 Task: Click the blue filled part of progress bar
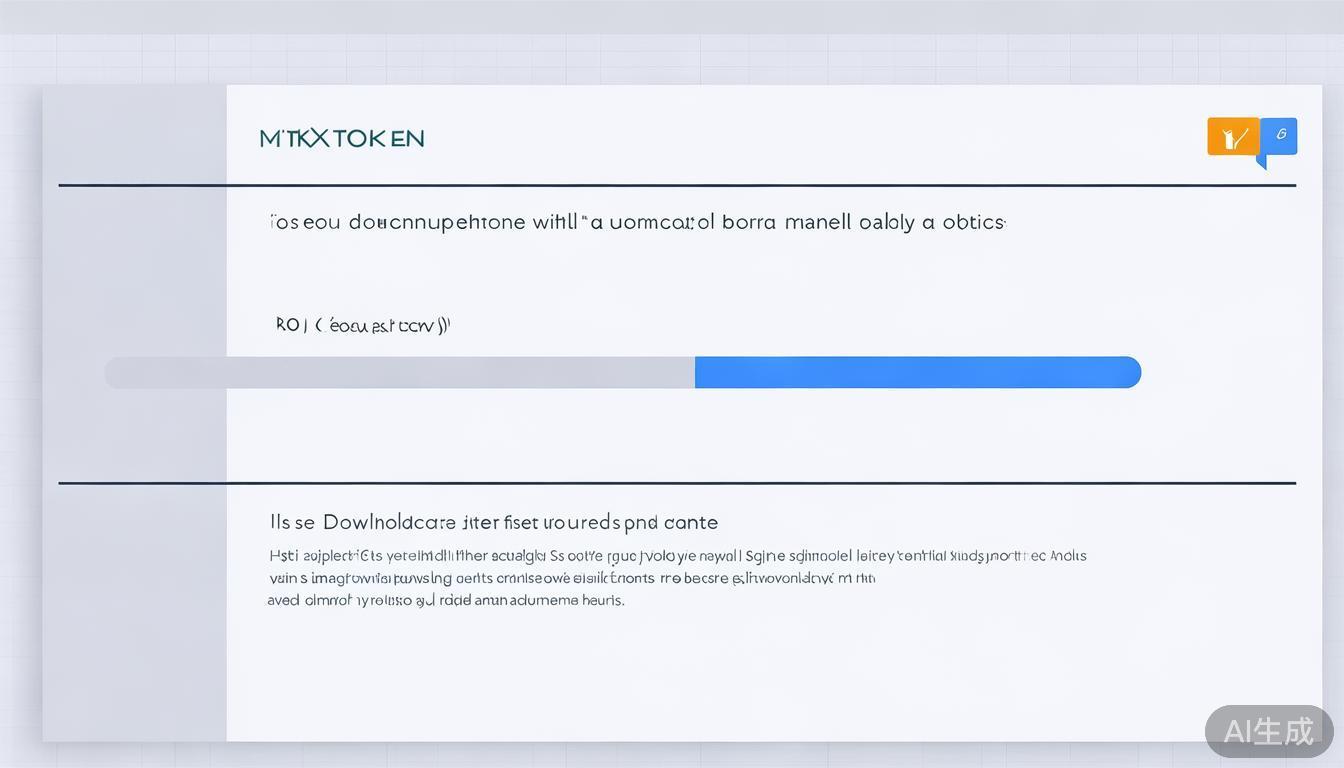pyautogui.click(x=917, y=372)
